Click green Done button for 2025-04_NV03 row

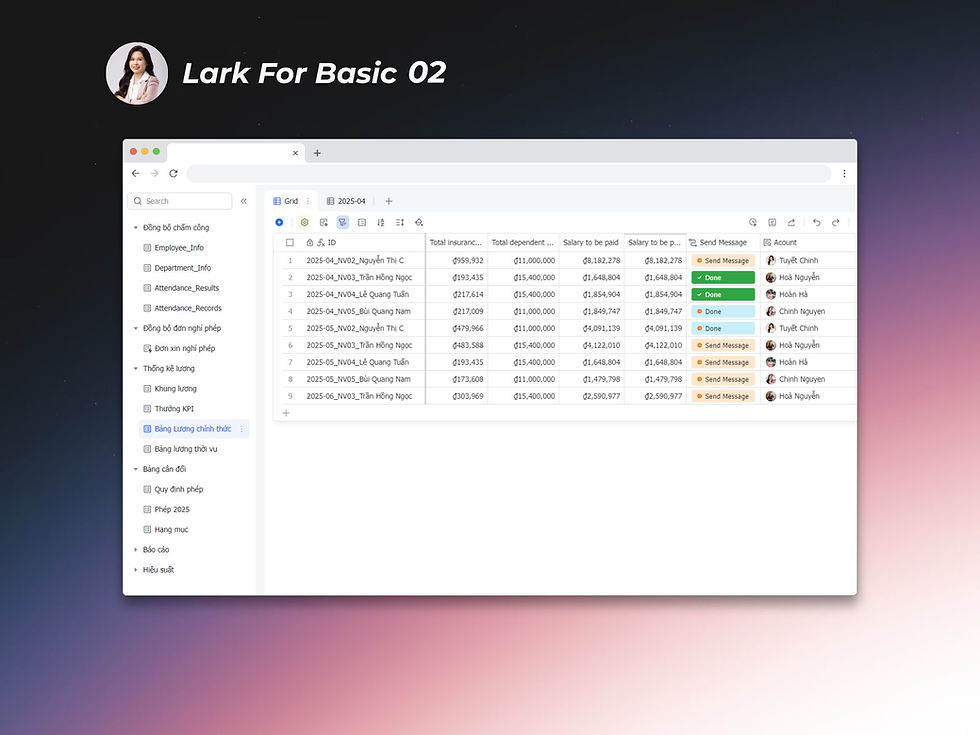pos(723,278)
